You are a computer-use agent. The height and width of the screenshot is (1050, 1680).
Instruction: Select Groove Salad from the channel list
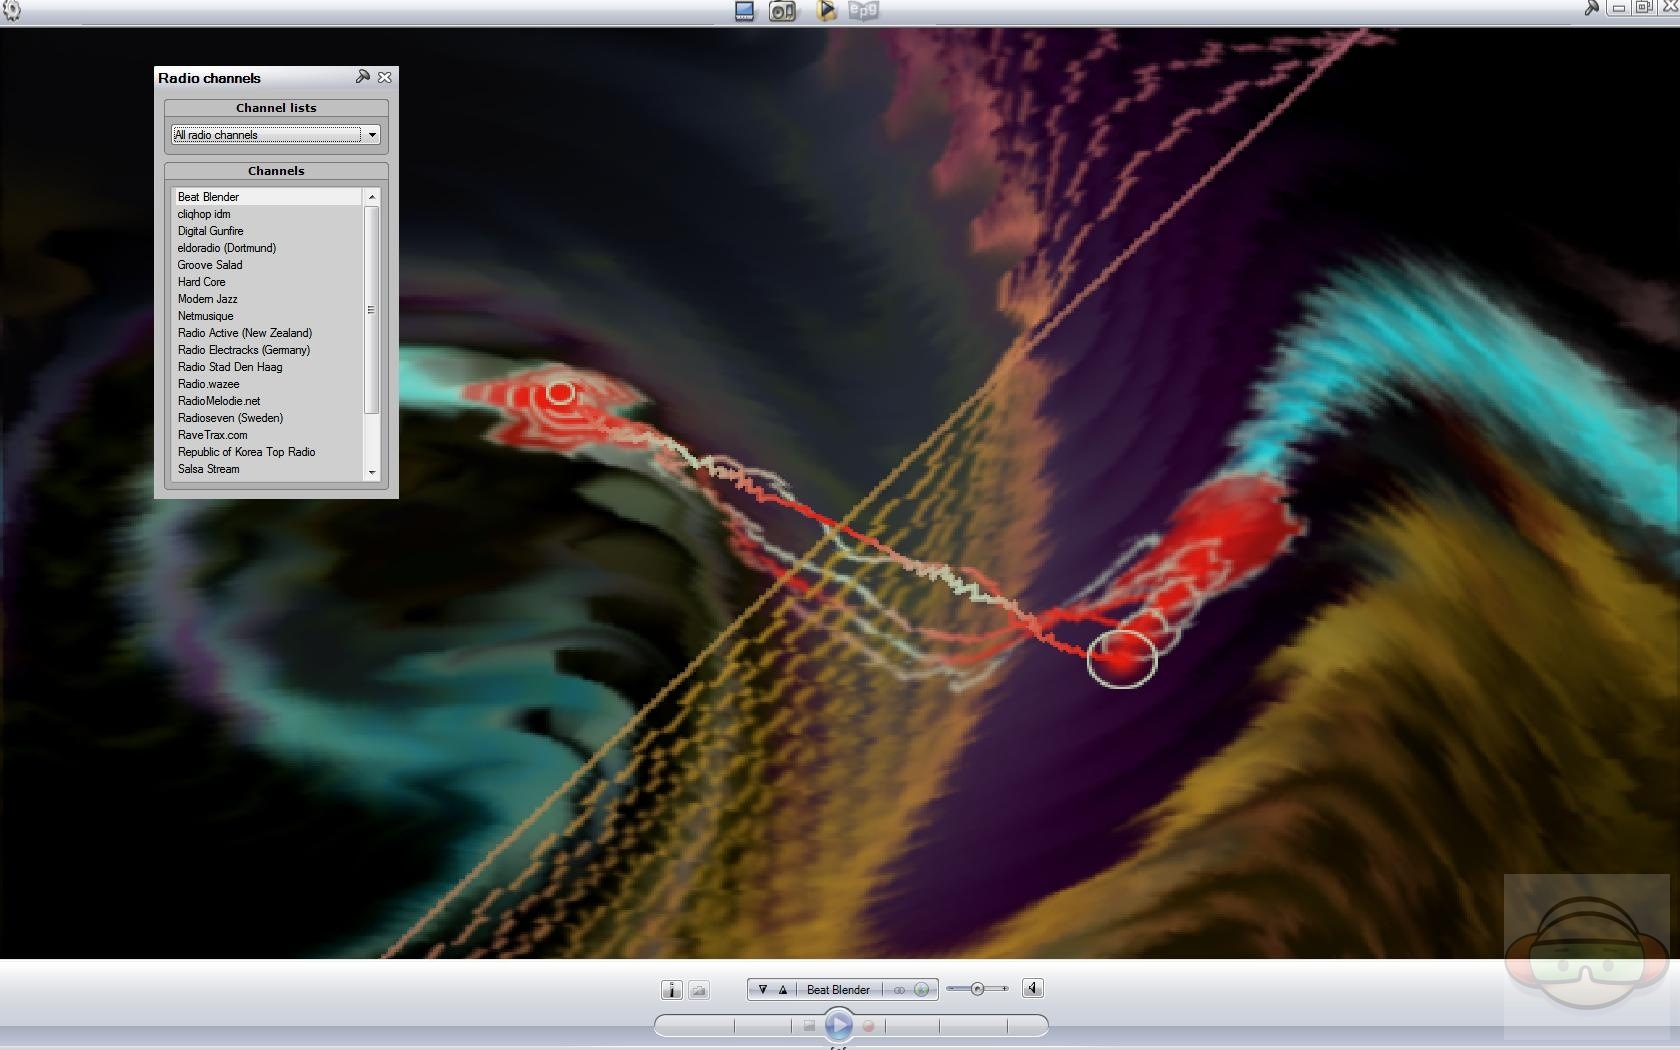(210, 265)
